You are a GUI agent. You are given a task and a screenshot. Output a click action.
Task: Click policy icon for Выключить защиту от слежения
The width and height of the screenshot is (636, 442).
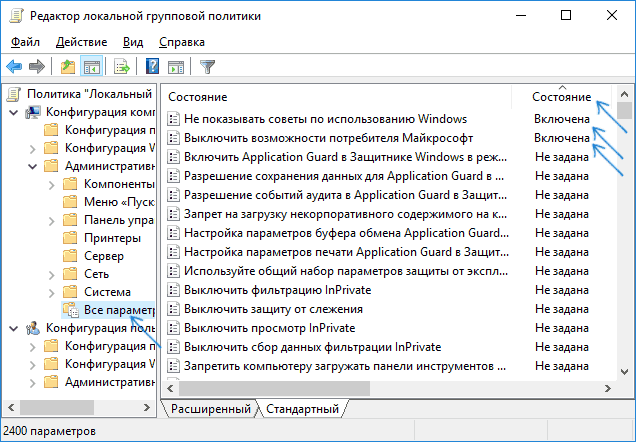coord(173,309)
